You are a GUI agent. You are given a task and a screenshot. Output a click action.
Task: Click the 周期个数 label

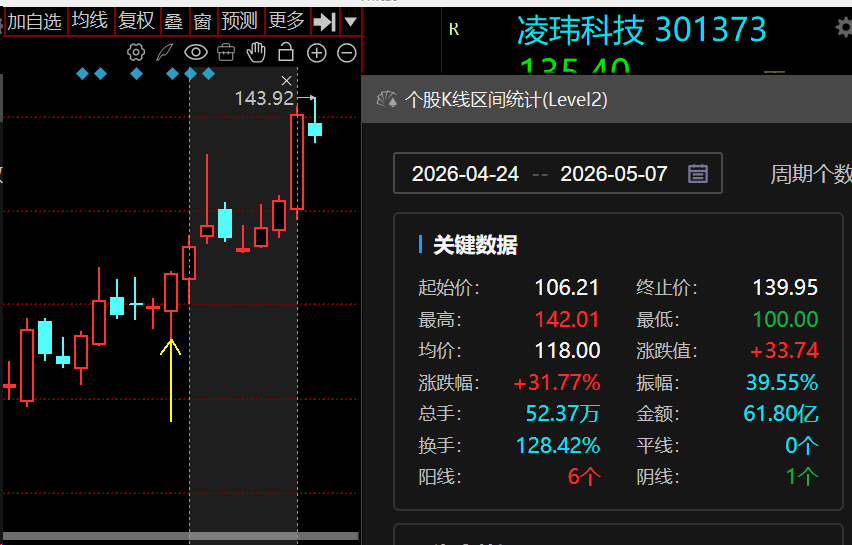pyautogui.click(x=811, y=174)
